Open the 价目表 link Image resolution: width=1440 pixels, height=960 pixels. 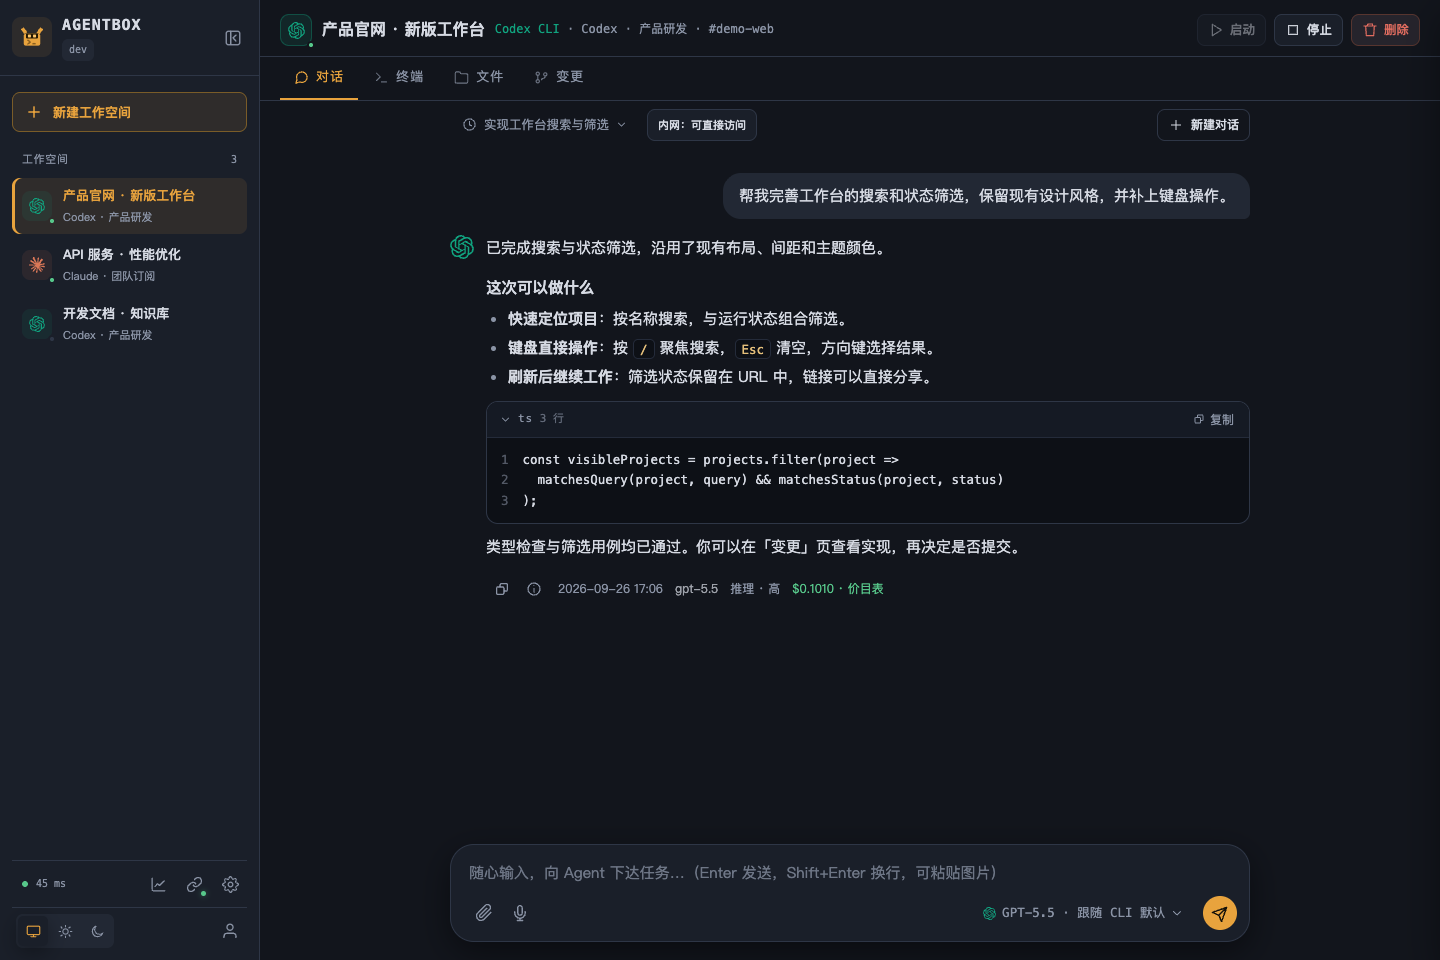tap(866, 589)
